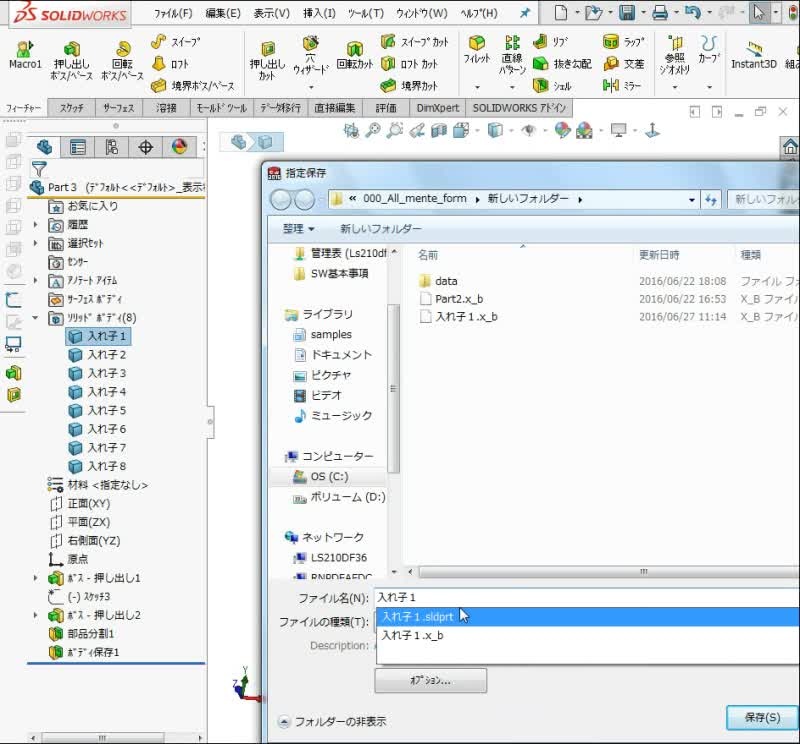Open the ファイル(F) menu
This screenshot has height=744, width=800.
click(173, 14)
